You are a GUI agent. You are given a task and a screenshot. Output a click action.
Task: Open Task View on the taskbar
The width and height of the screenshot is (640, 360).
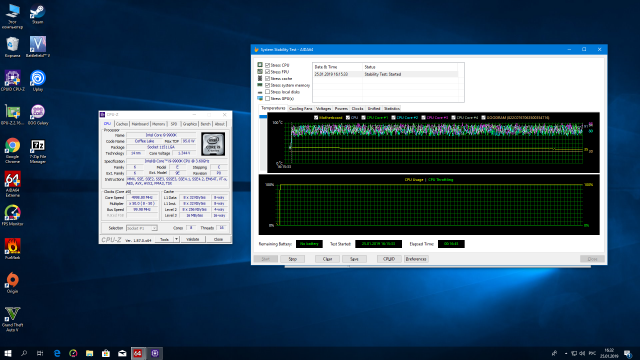click(x=40, y=353)
